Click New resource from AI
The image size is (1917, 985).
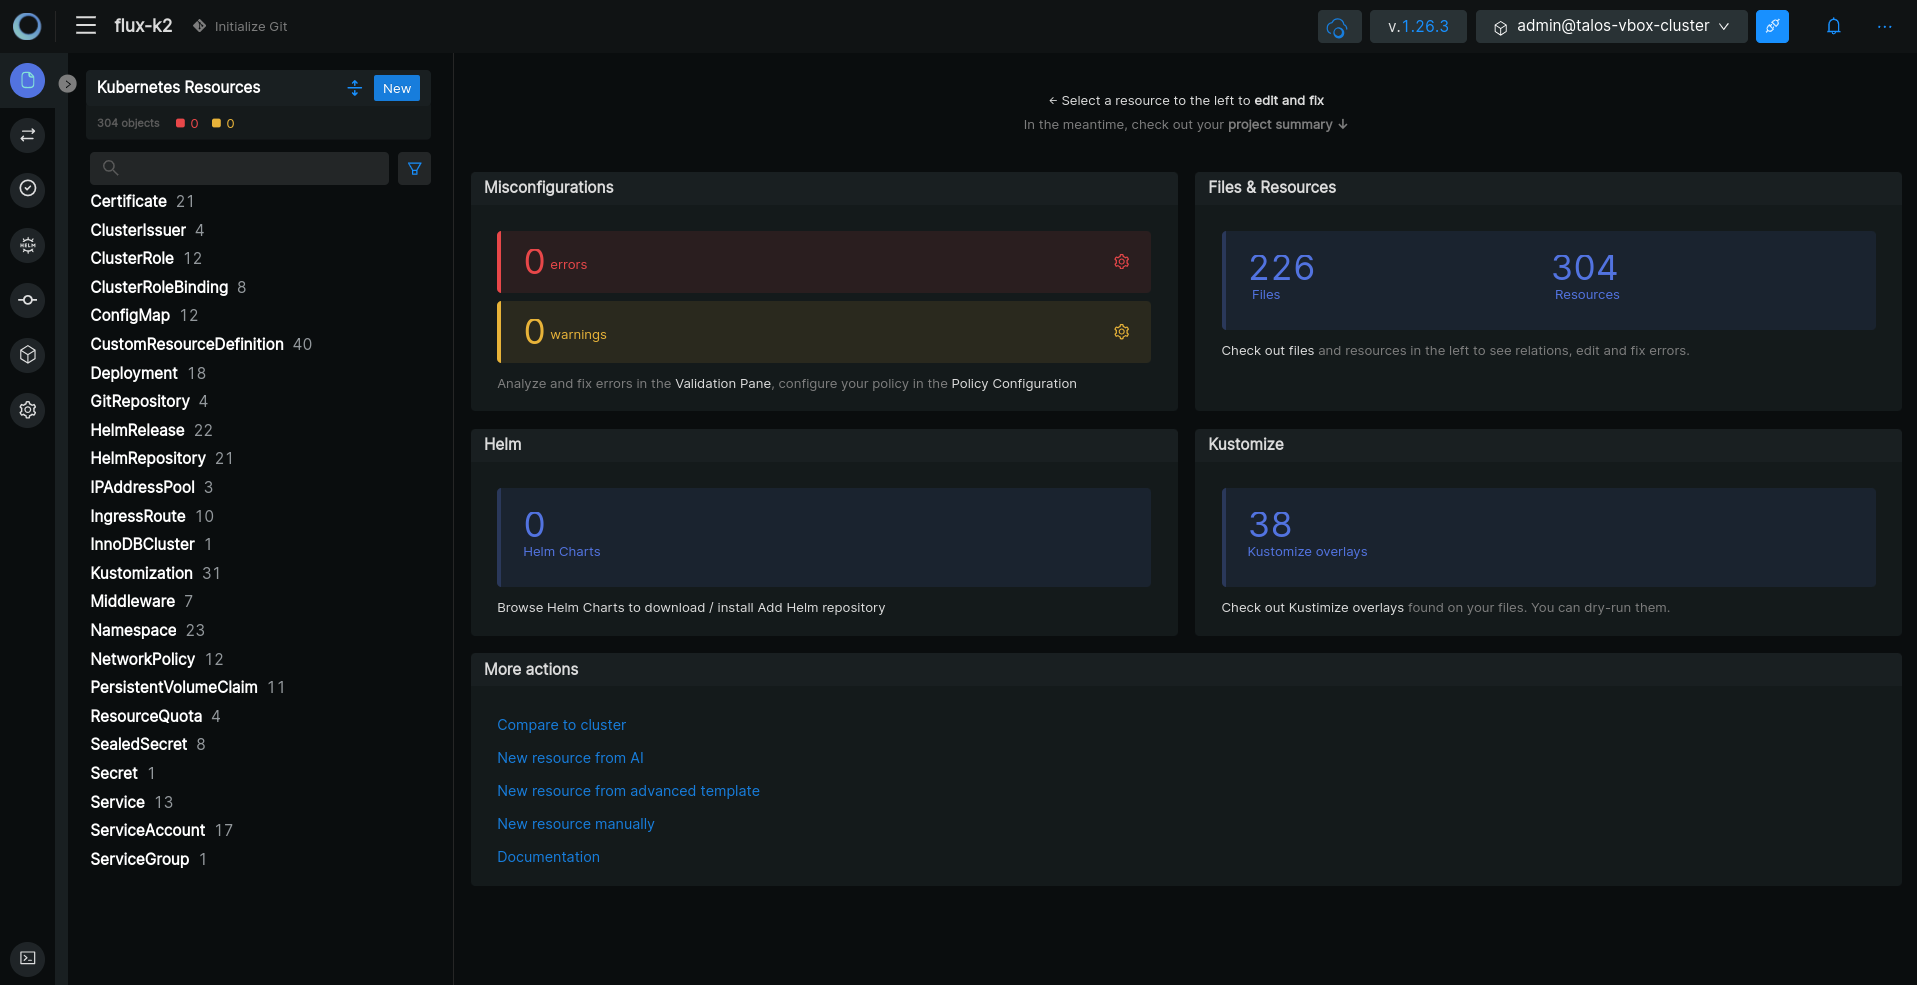(570, 758)
